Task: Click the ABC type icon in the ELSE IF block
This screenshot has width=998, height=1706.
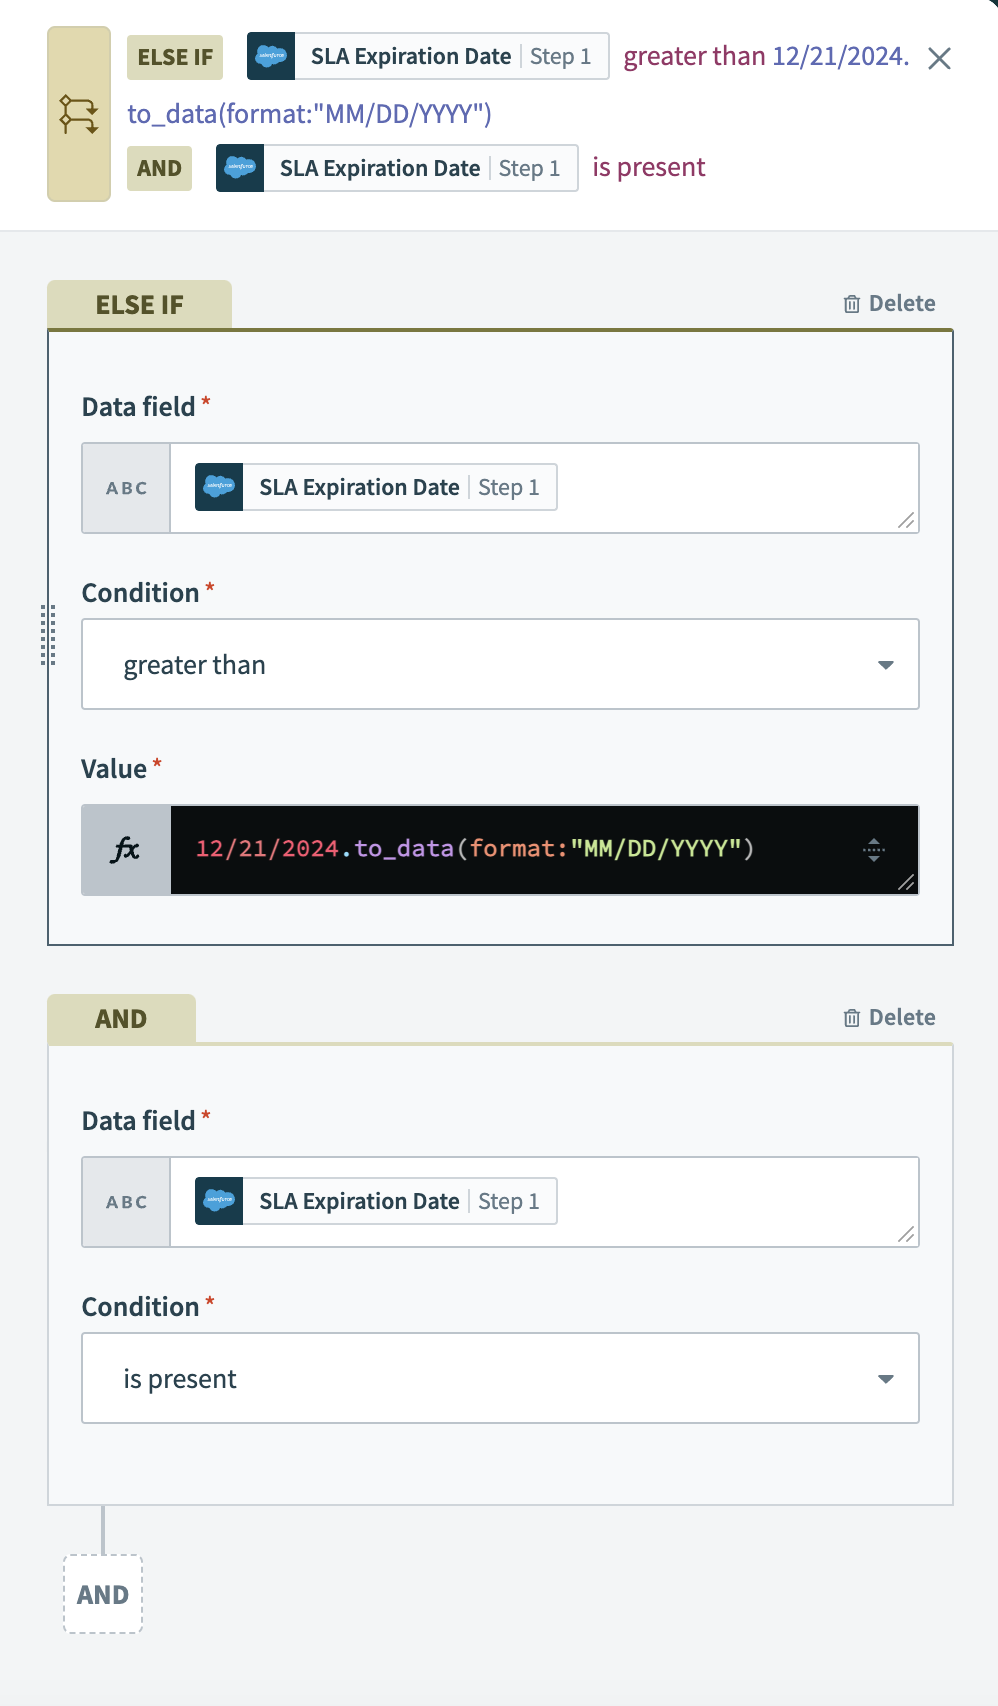Action: pos(126,488)
